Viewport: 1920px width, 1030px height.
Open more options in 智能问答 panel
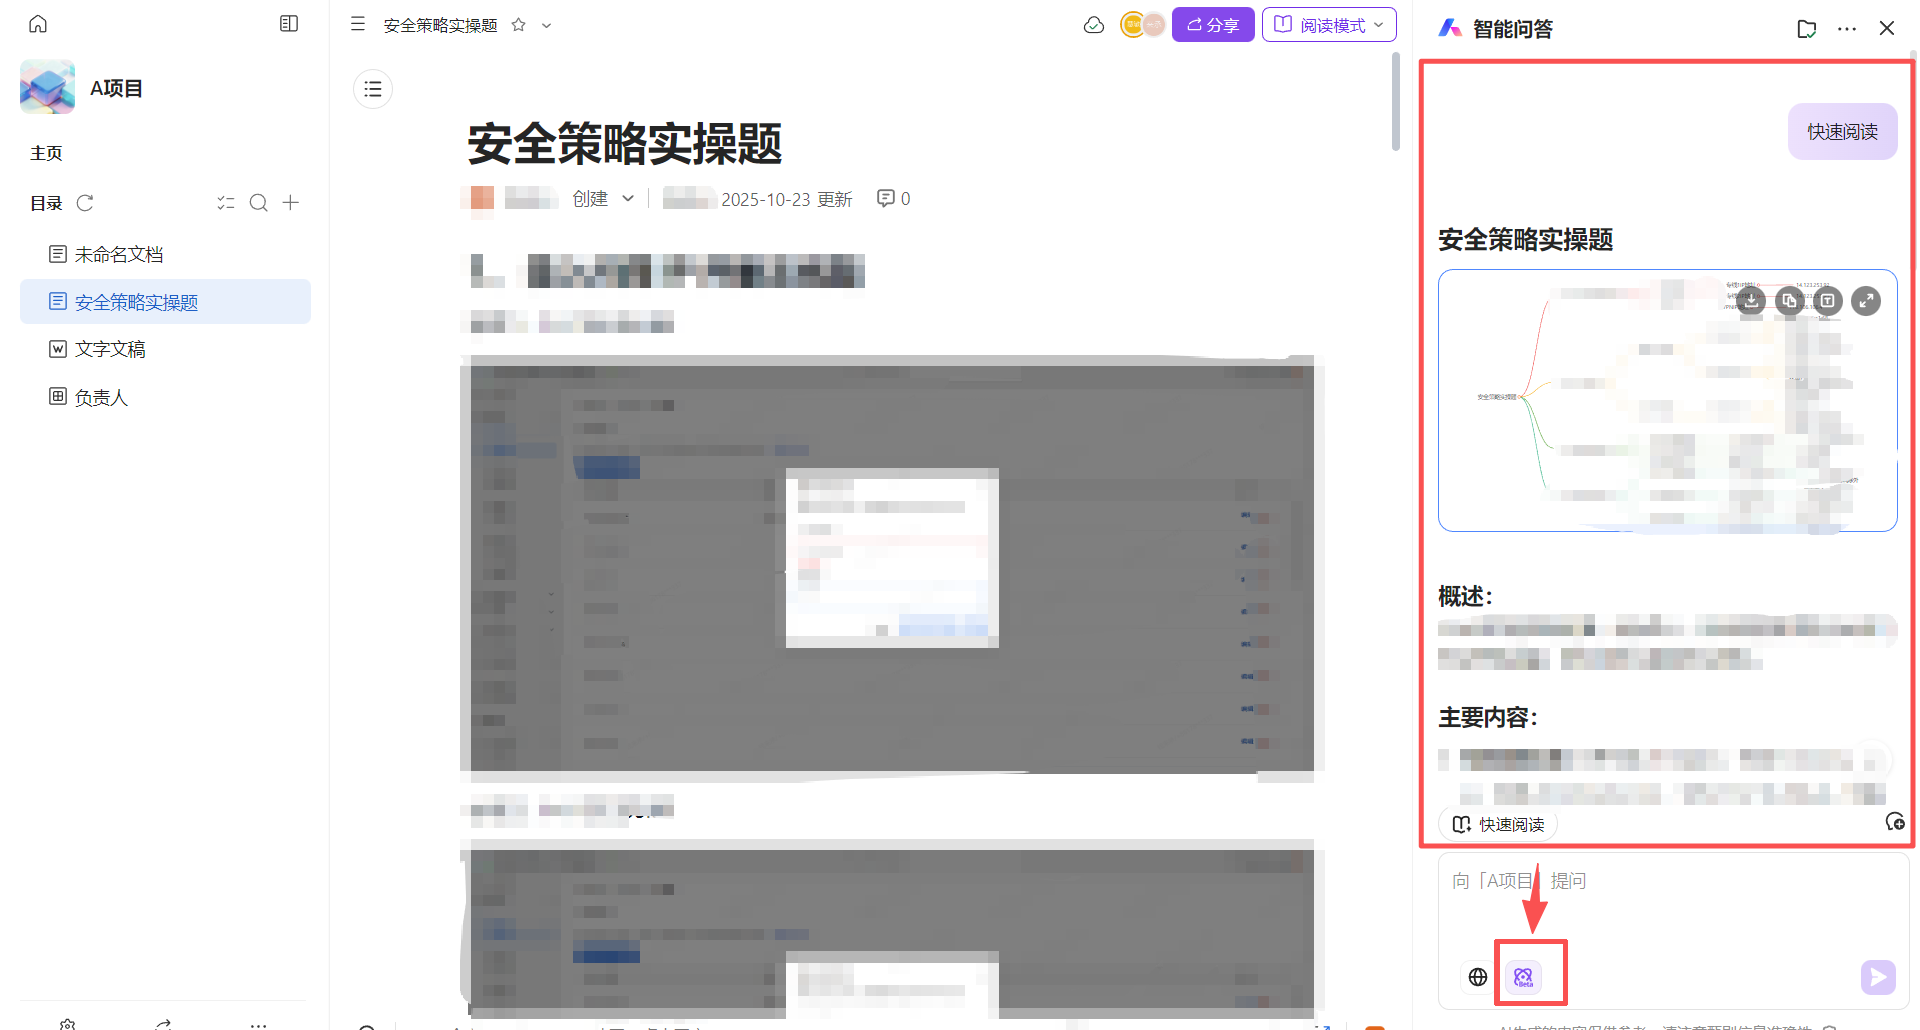pos(1847,29)
